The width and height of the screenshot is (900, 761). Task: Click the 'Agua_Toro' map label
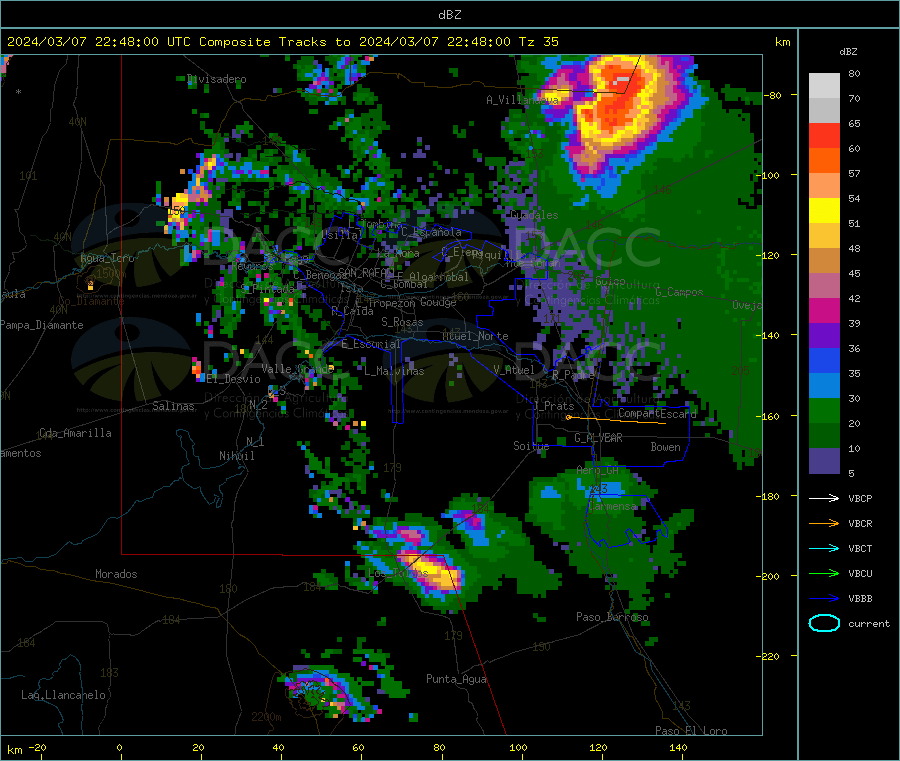pyautogui.click(x=107, y=258)
